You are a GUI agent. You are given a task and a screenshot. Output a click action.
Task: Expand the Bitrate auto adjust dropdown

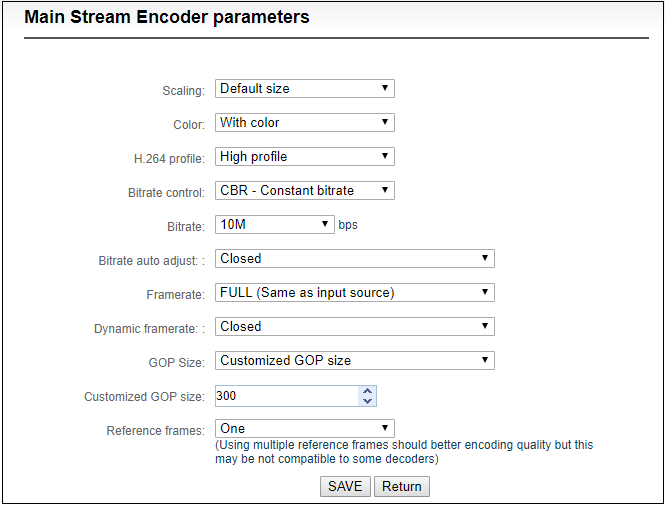[x=355, y=258]
